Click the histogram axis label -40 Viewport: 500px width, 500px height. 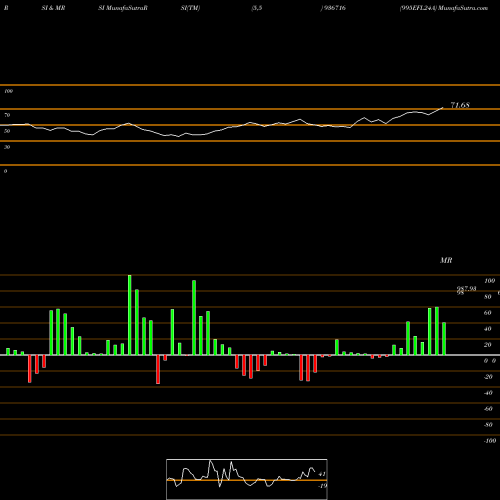488,393
